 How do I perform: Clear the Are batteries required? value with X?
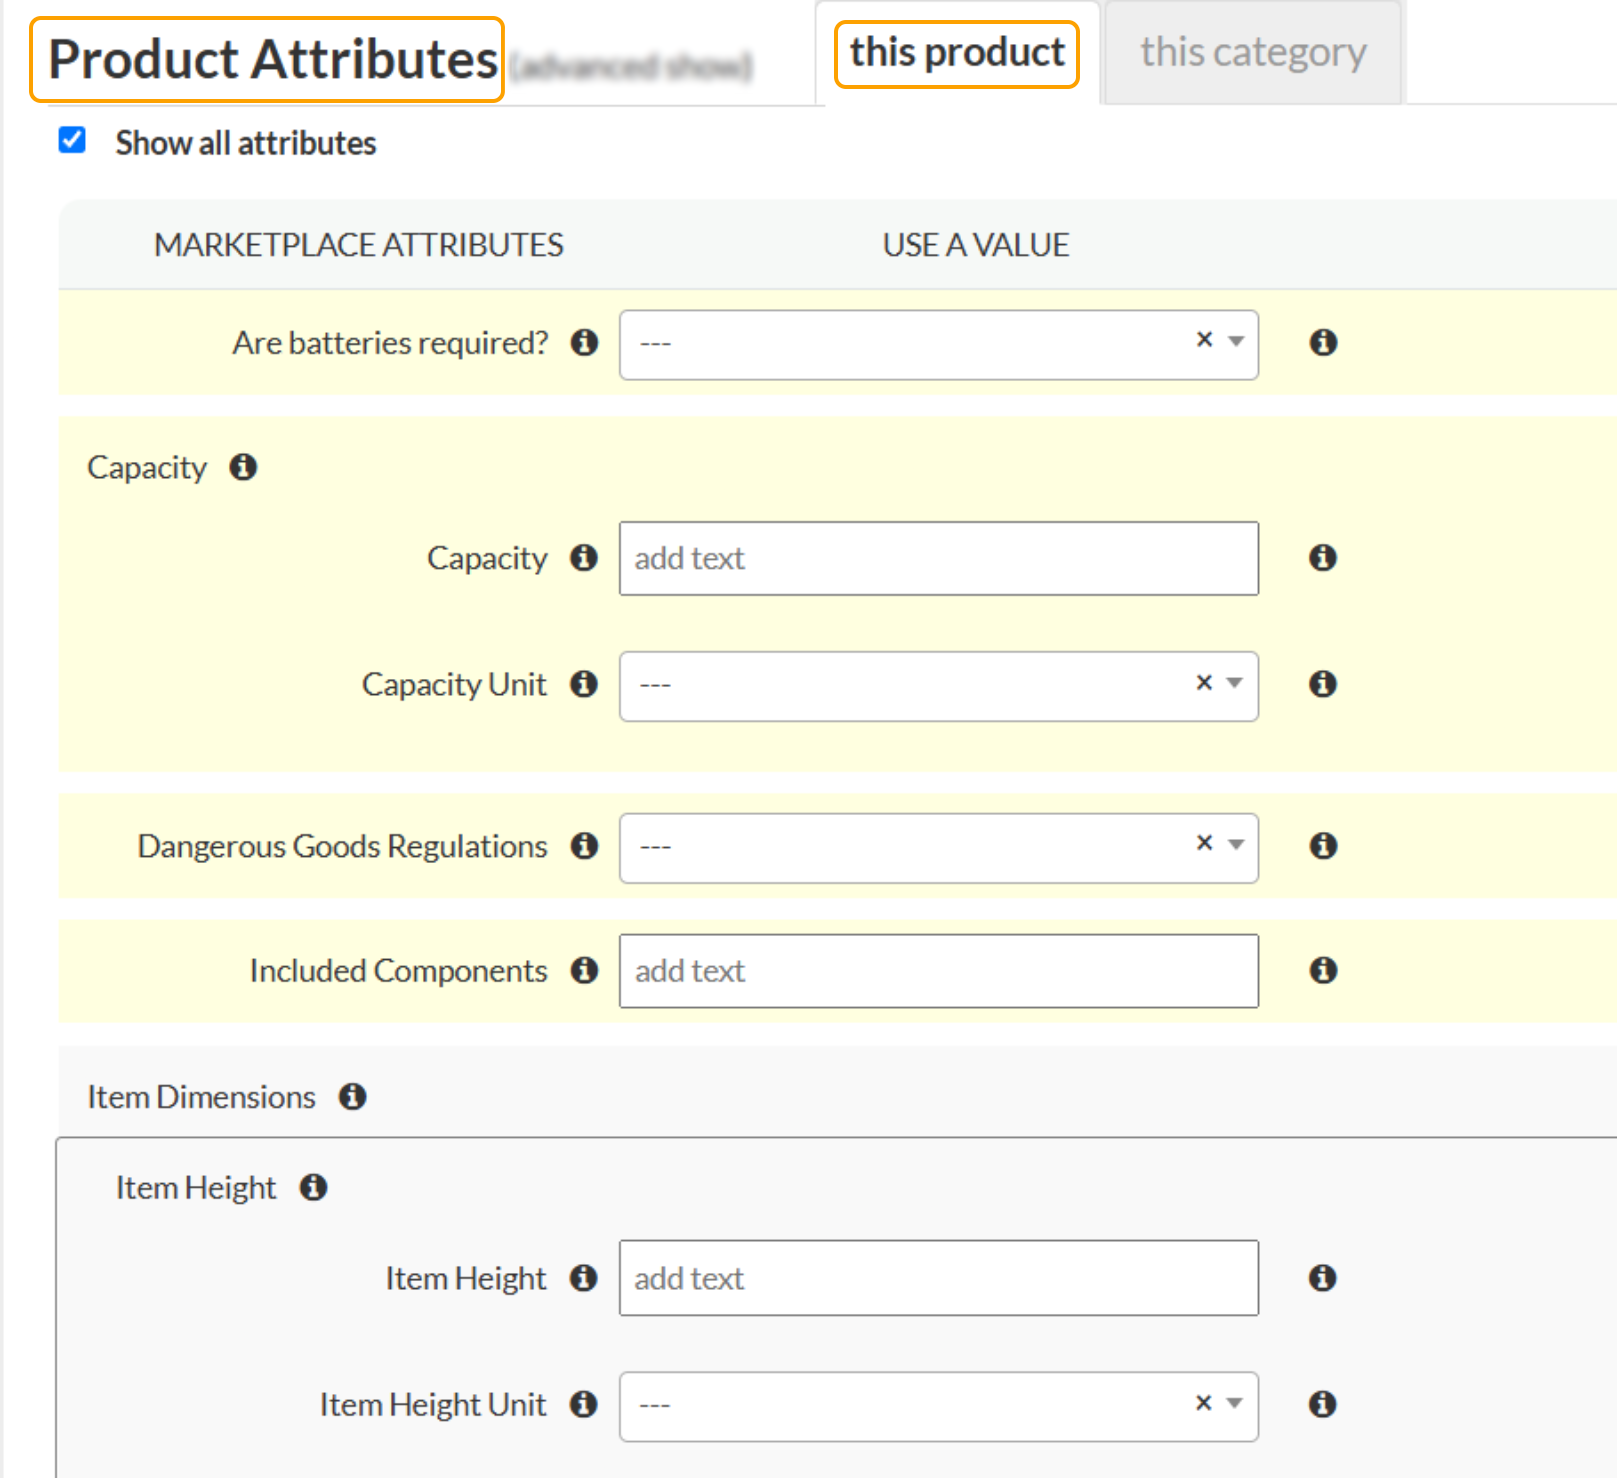pyautogui.click(x=1205, y=340)
